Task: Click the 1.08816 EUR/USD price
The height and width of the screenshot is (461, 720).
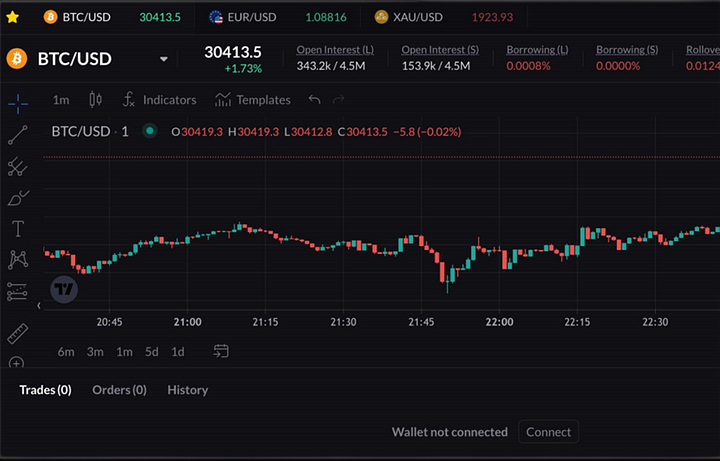Action: (x=326, y=17)
